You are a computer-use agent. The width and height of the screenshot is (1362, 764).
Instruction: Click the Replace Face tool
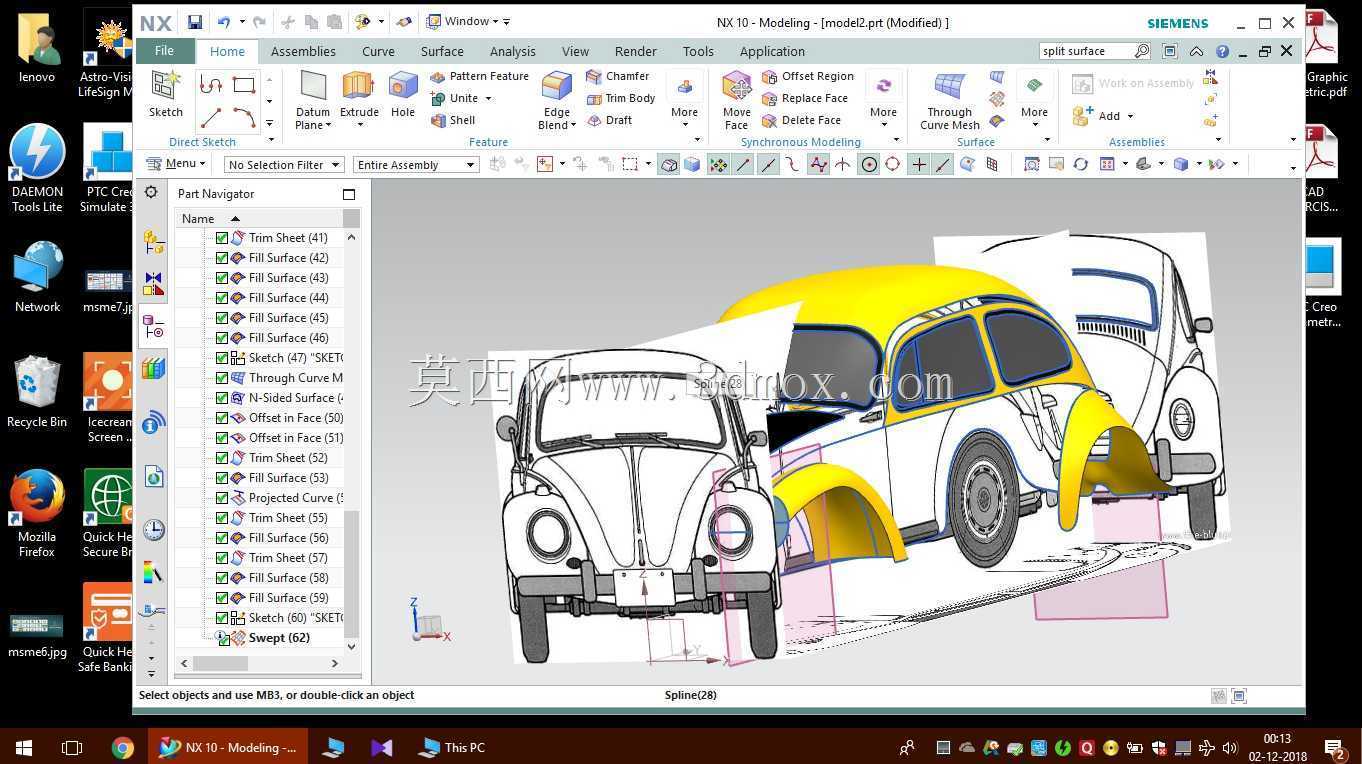click(x=805, y=98)
